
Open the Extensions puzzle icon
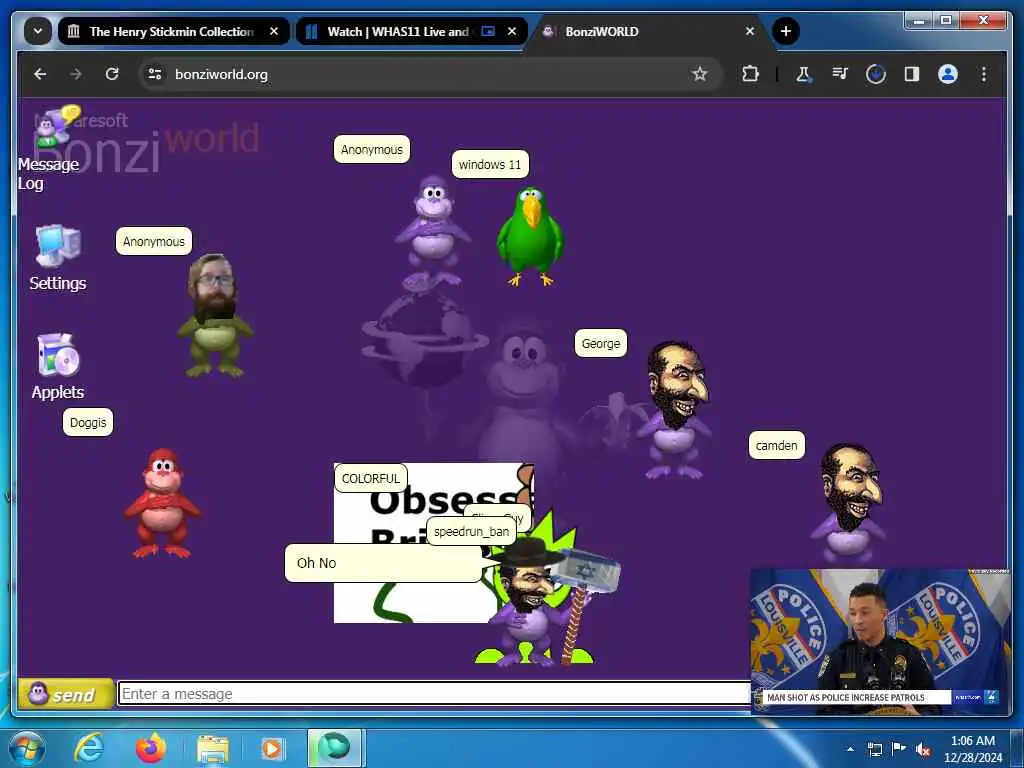(x=750, y=74)
